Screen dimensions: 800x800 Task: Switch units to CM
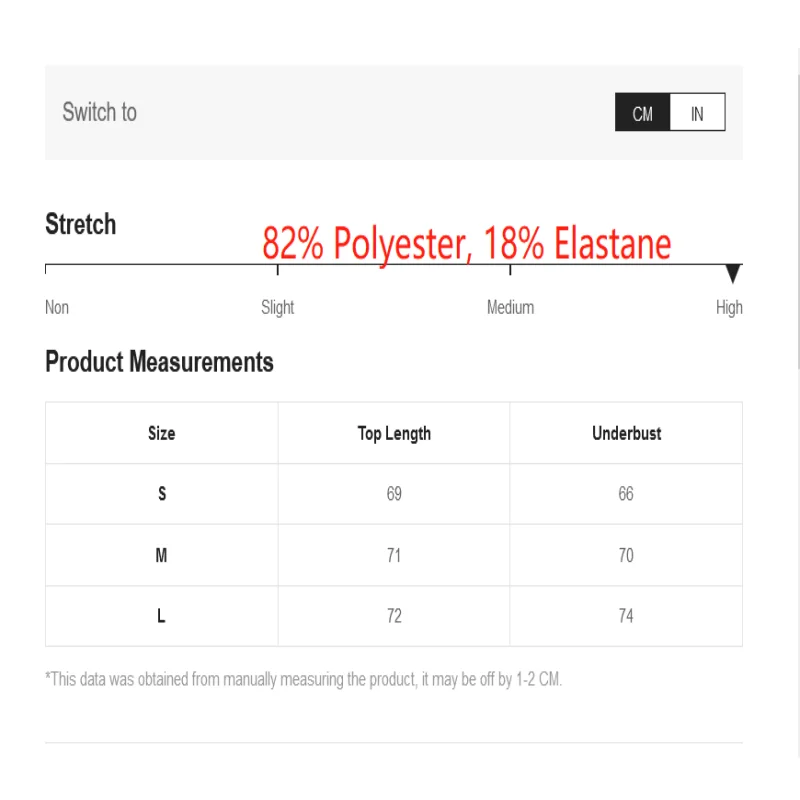(x=642, y=113)
